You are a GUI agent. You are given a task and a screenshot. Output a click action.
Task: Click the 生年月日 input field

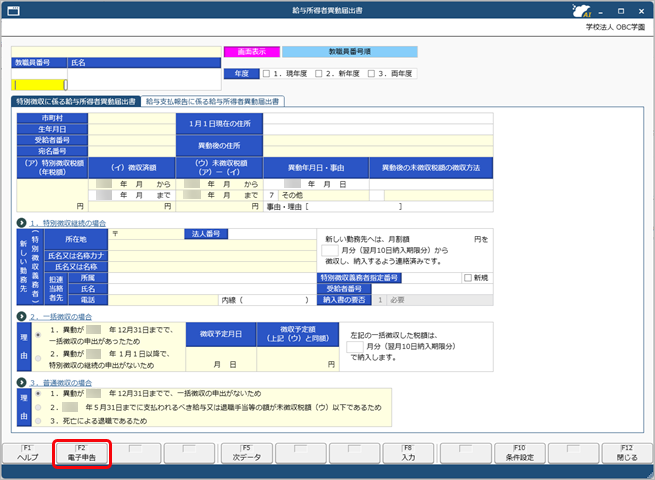[x=132, y=129]
